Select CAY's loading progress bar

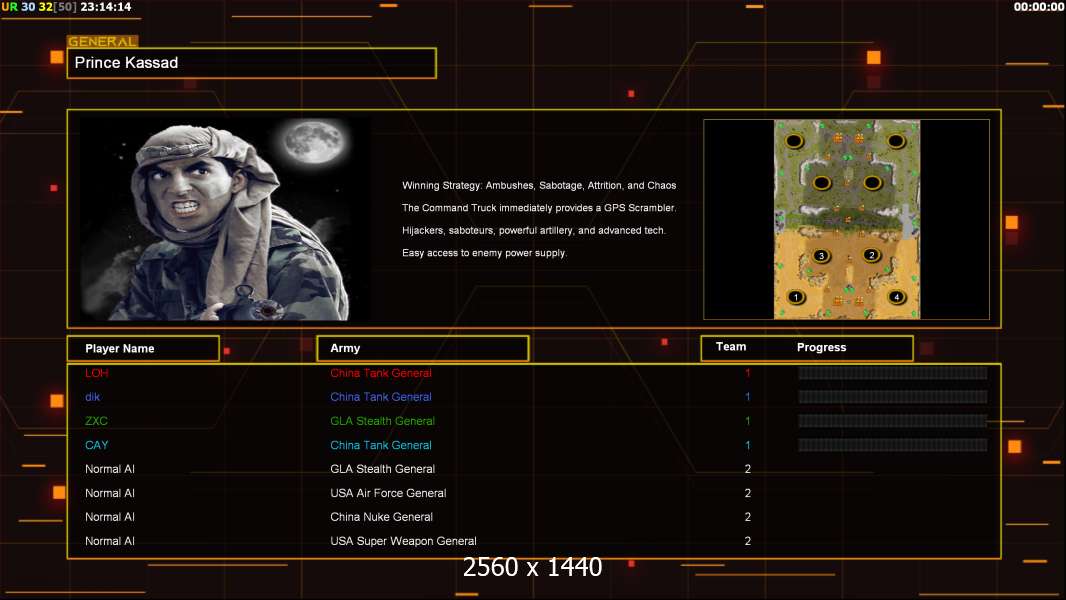(893, 445)
